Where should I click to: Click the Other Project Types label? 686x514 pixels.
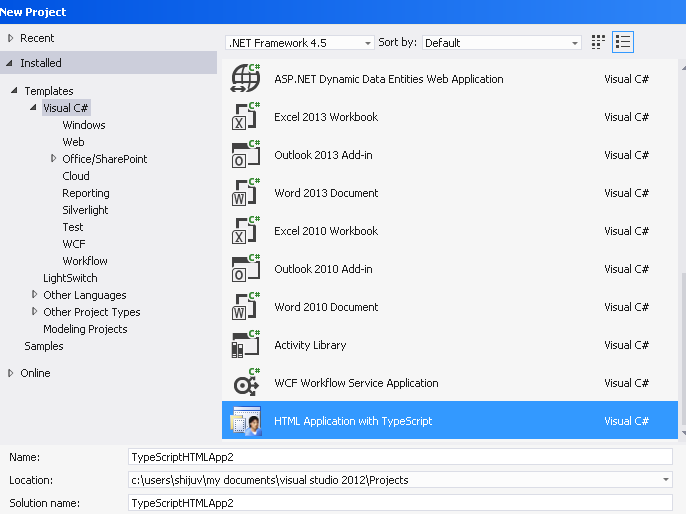(92, 312)
